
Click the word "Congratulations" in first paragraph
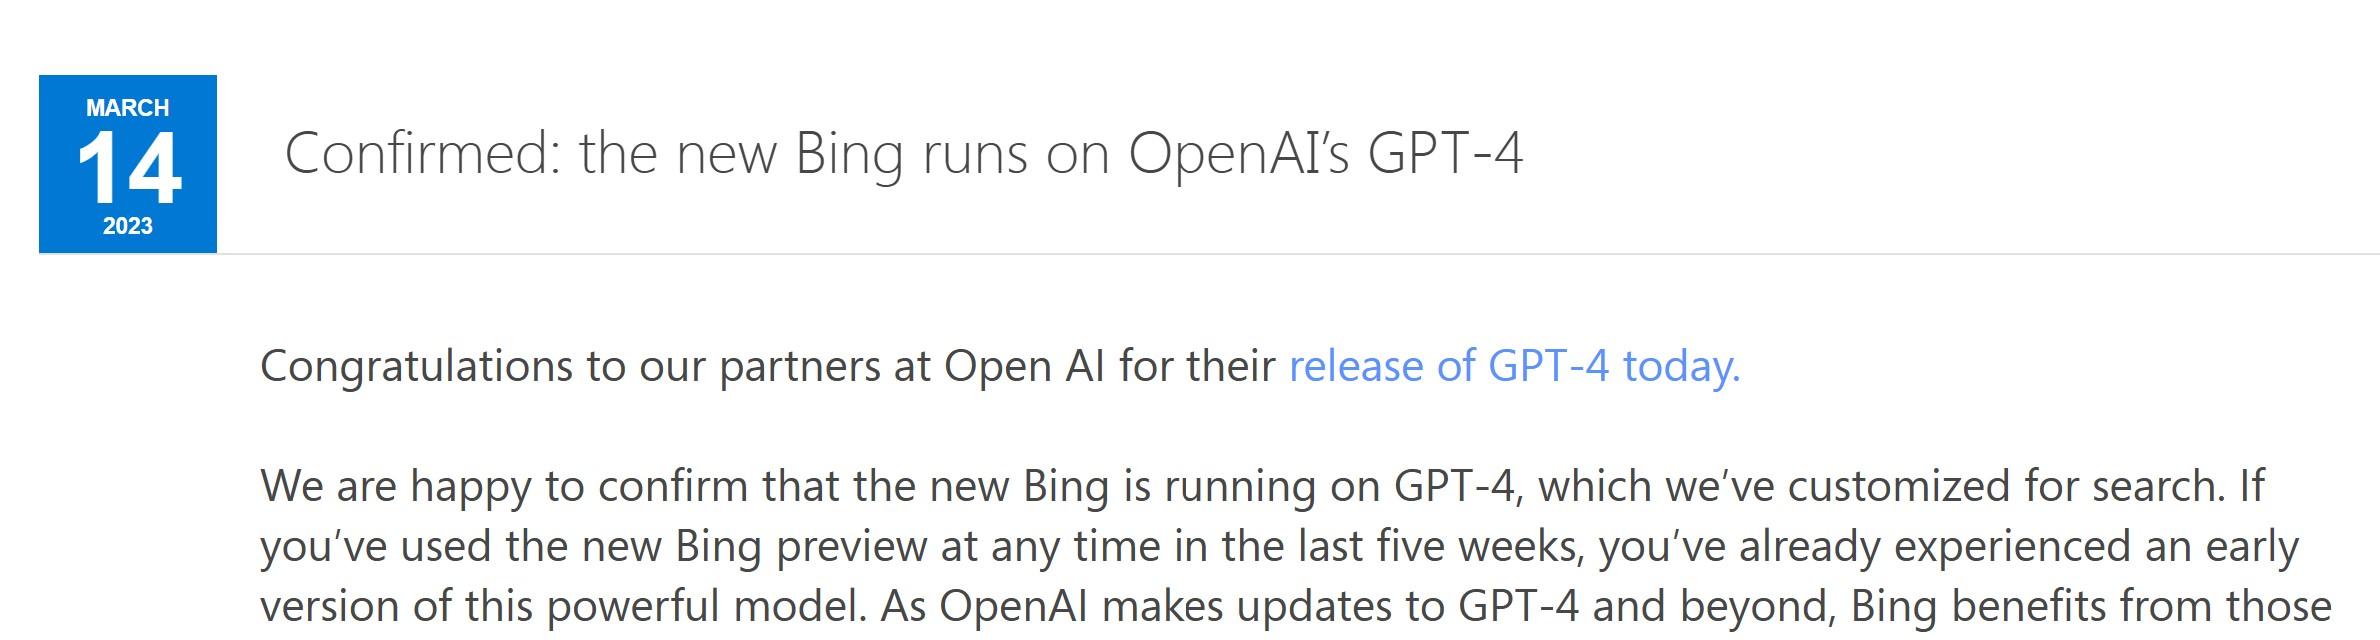(x=416, y=366)
